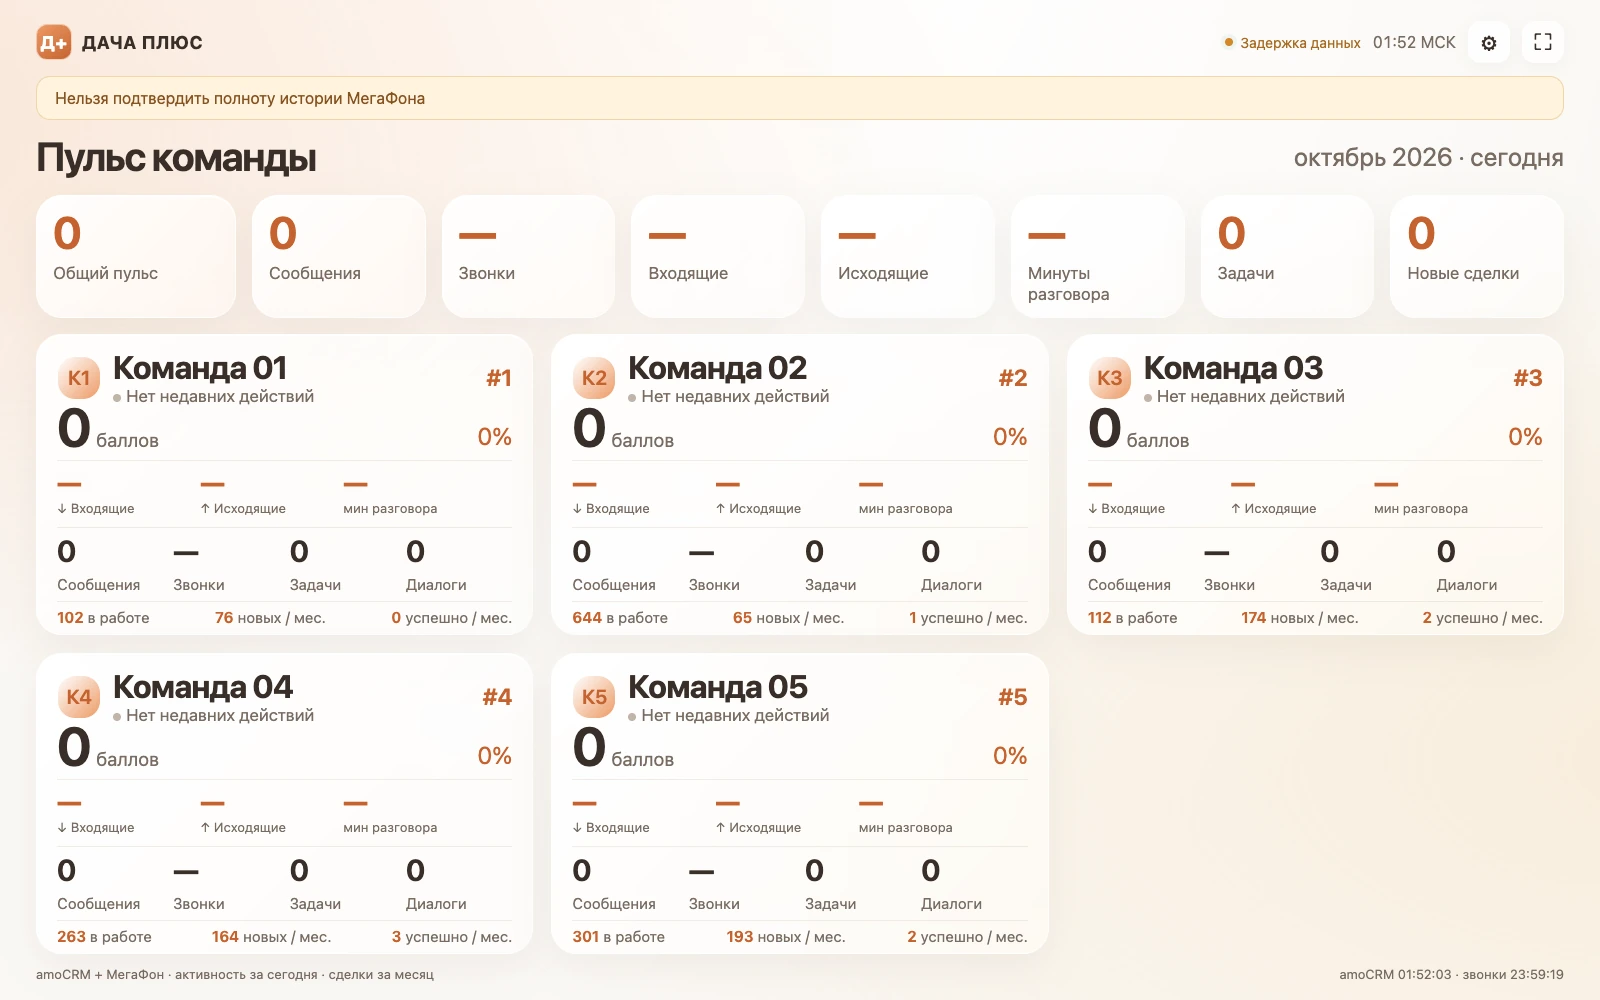Click 65 новых / мес. value
The height and width of the screenshot is (1000, 1600).
(x=788, y=618)
